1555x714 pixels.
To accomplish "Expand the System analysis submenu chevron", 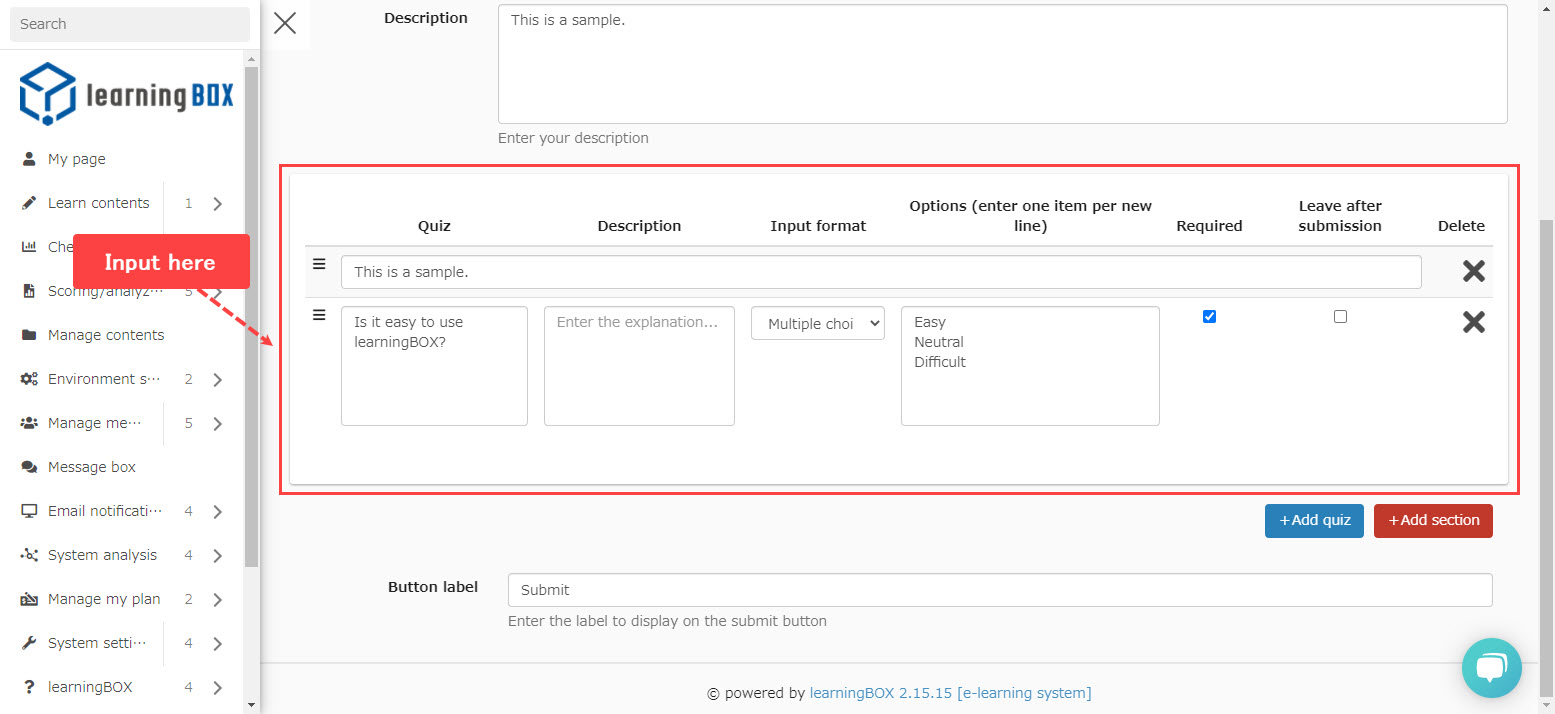I will (217, 556).
